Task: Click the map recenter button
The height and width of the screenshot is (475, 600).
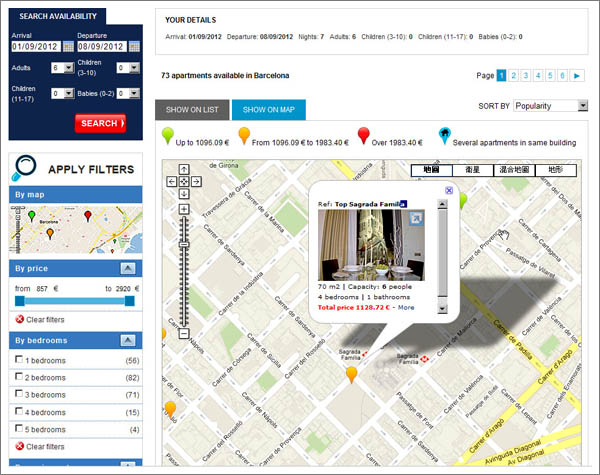Action: click(184, 182)
